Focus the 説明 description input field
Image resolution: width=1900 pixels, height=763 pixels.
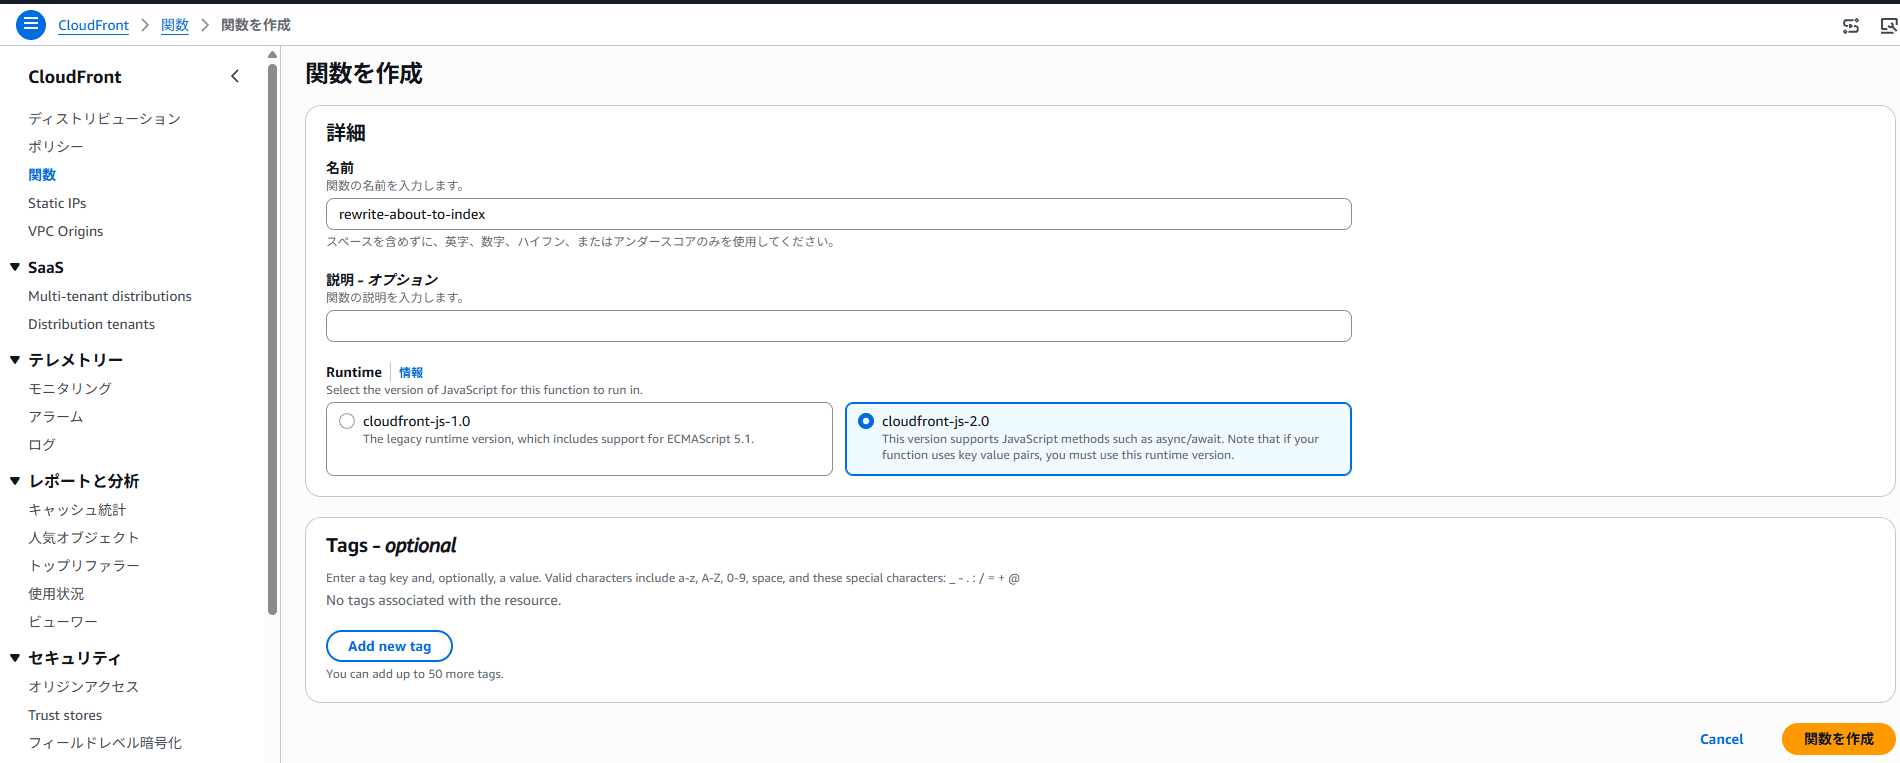pos(839,326)
